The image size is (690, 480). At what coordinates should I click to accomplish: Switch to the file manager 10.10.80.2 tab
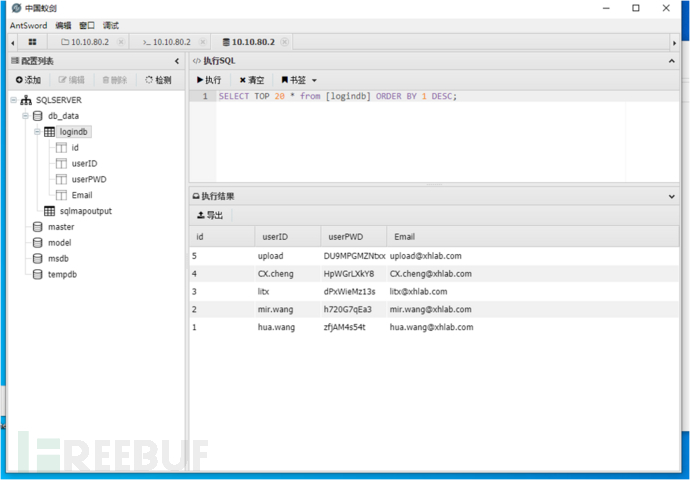pos(85,42)
